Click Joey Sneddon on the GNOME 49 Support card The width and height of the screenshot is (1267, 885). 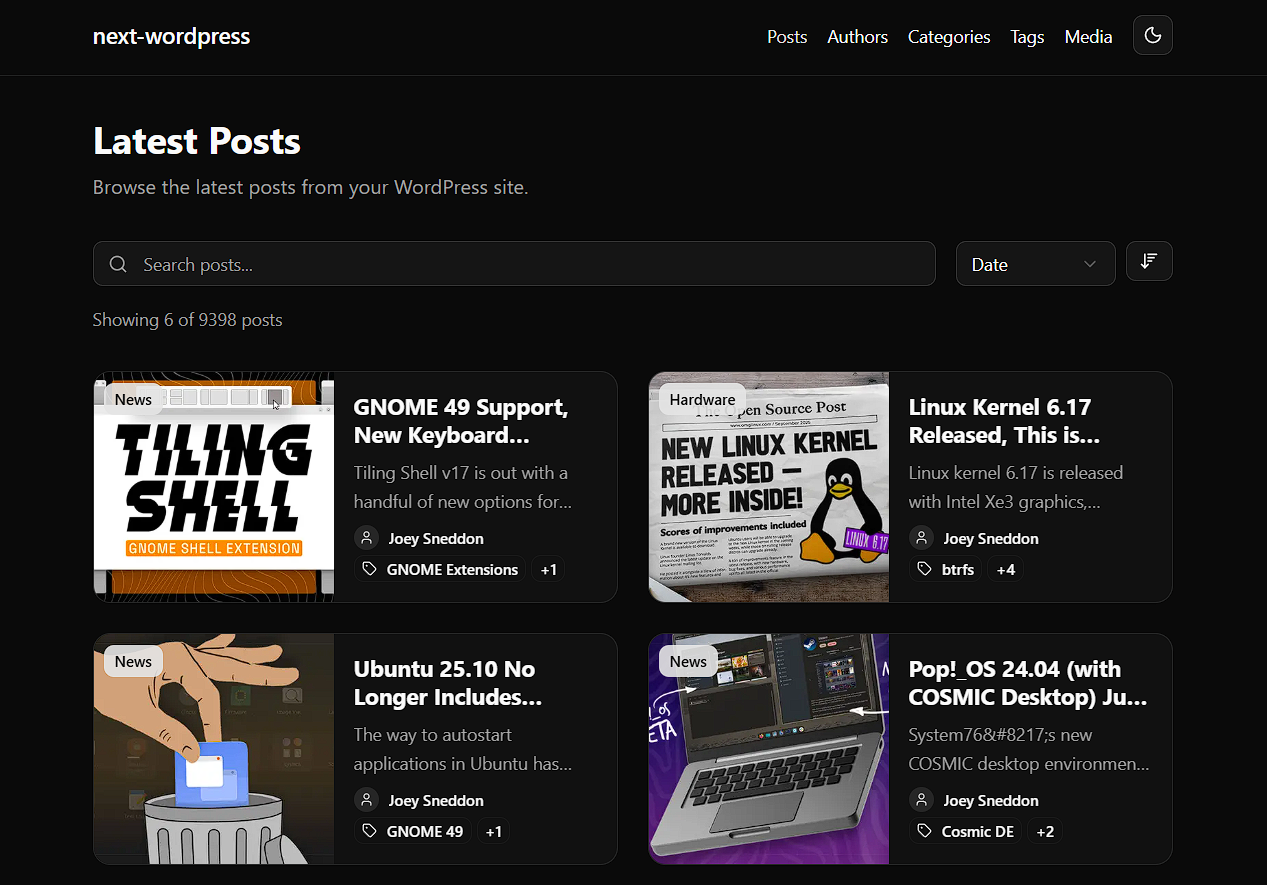[436, 538]
